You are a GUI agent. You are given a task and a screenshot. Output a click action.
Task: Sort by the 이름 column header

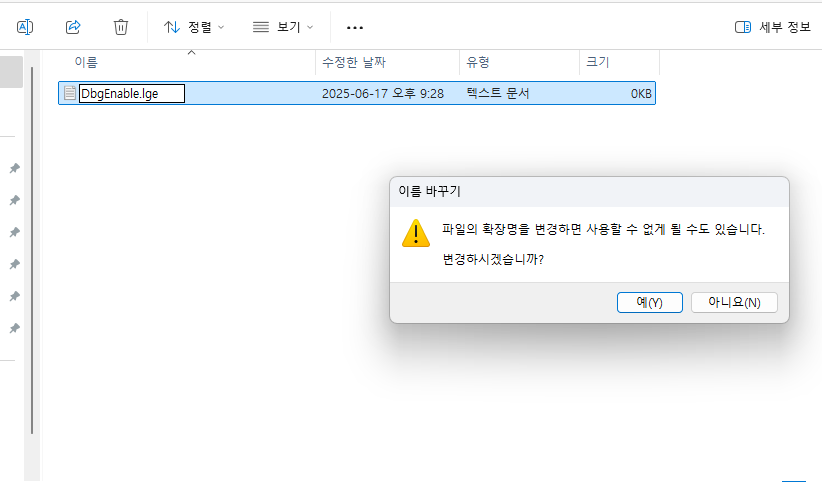click(x=86, y=62)
